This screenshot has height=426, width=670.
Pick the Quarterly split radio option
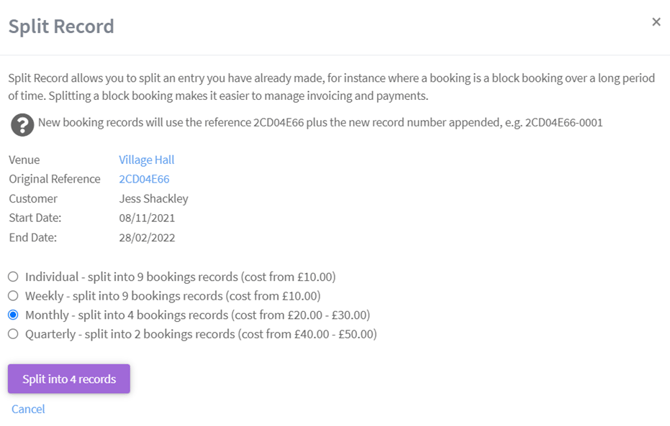[13, 334]
